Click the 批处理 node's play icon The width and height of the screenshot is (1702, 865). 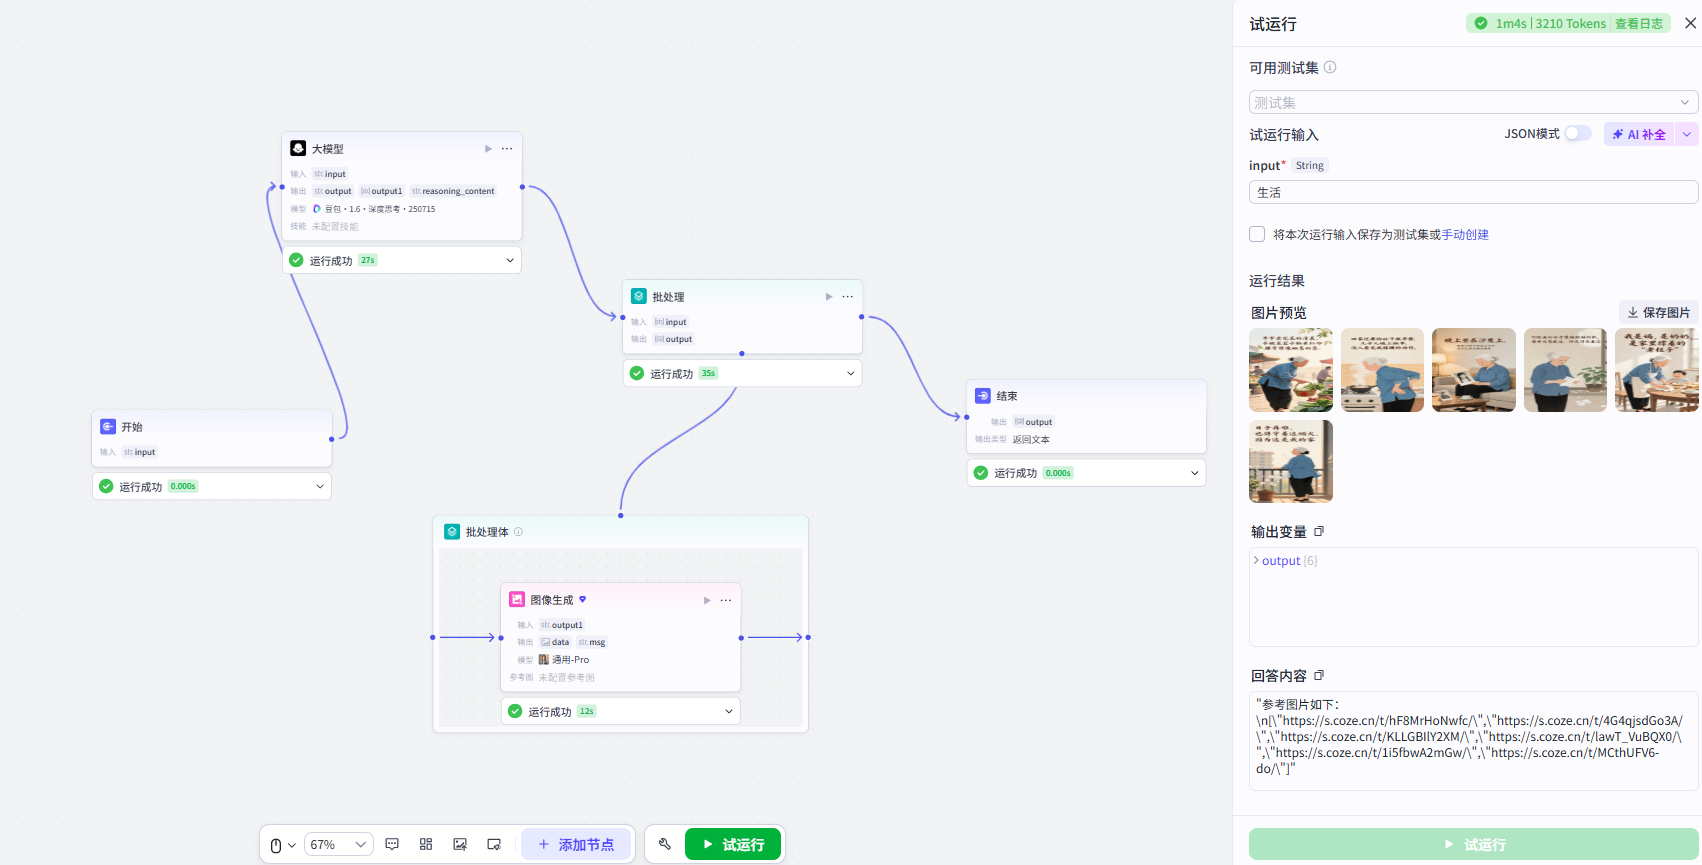[x=829, y=297]
